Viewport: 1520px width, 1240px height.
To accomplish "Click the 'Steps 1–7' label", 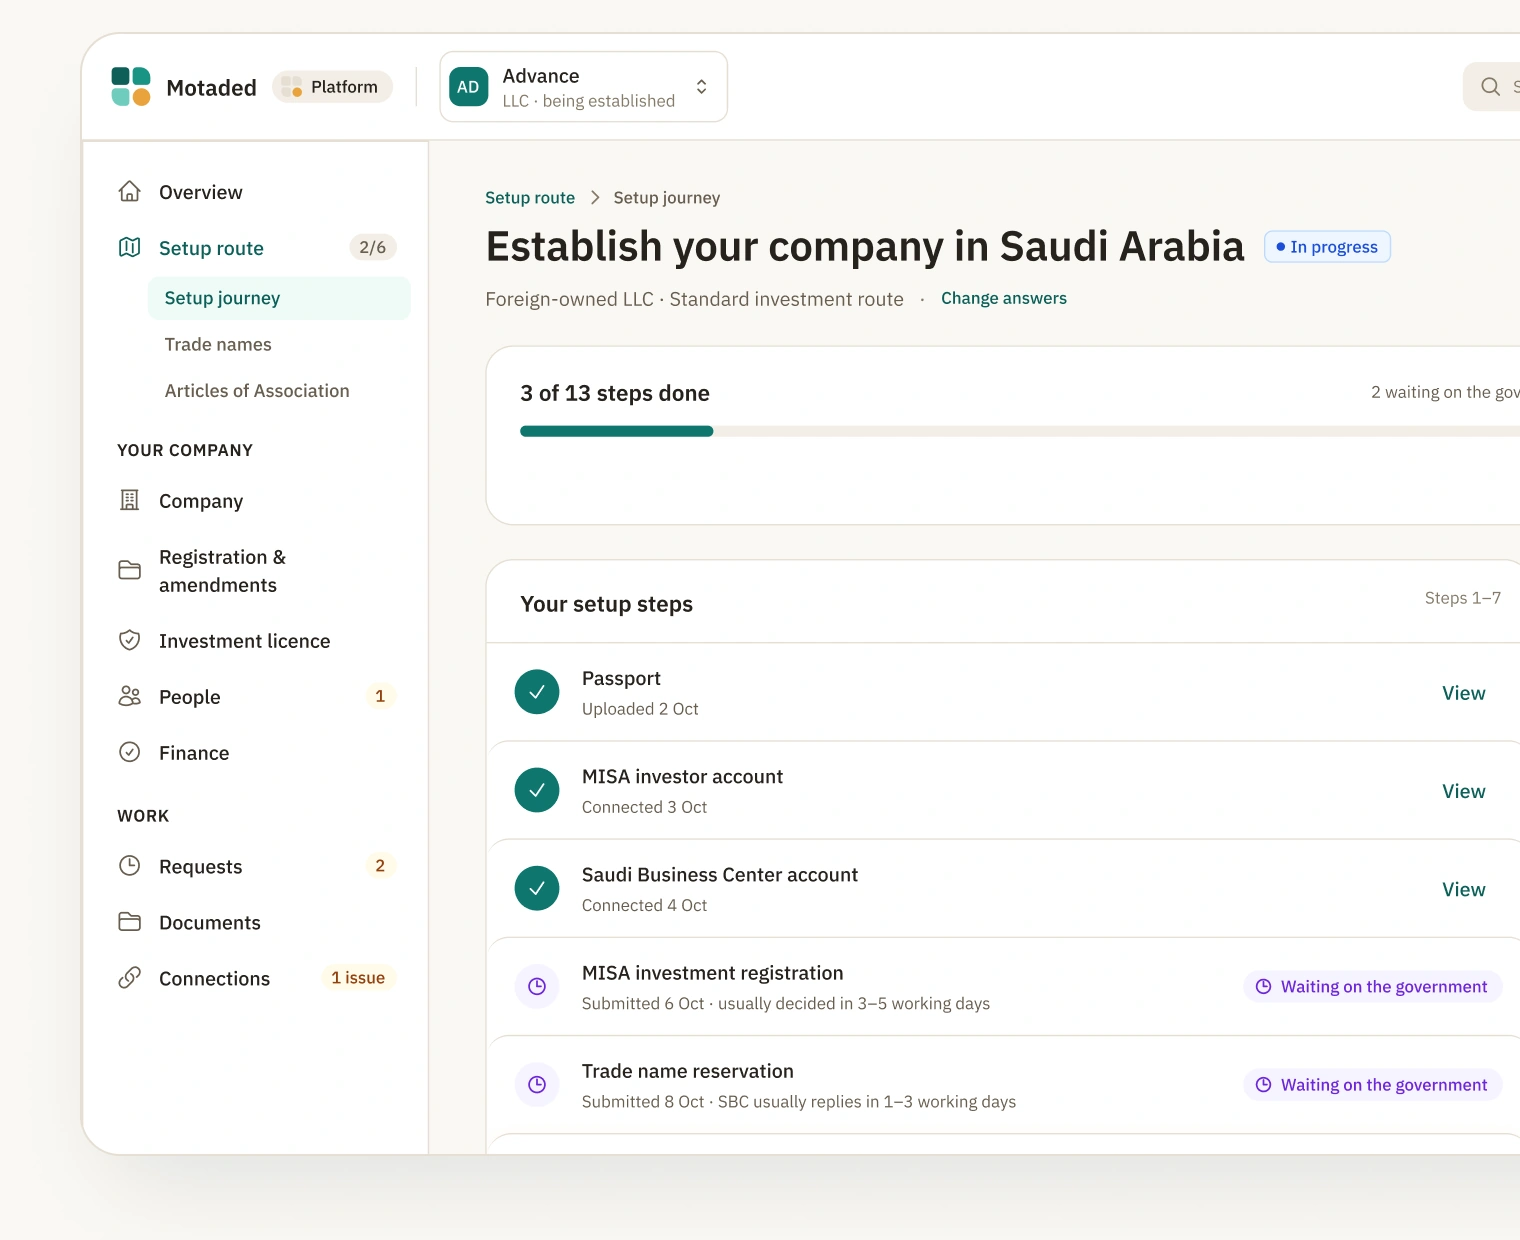I will click(x=1463, y=598).
